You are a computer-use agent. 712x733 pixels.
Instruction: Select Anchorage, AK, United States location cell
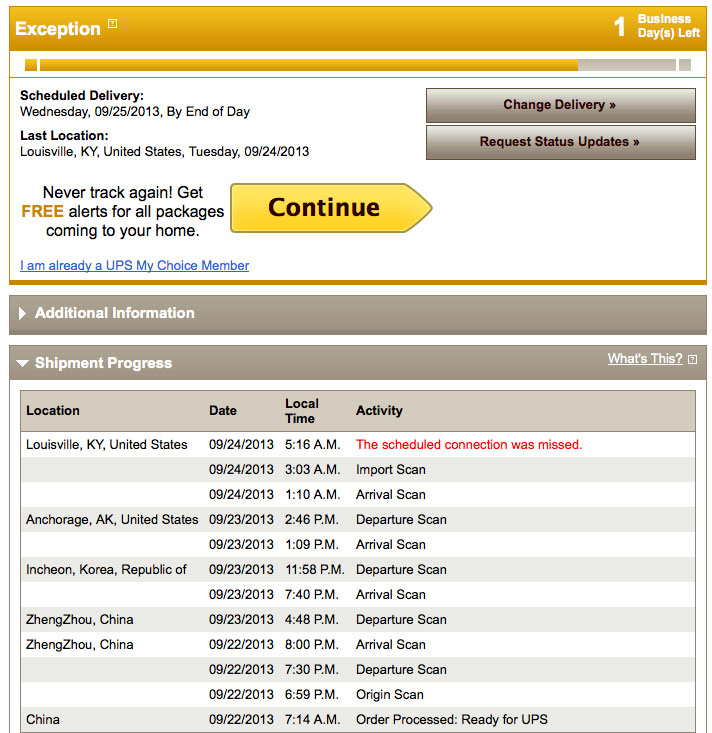tap(112, 519)
